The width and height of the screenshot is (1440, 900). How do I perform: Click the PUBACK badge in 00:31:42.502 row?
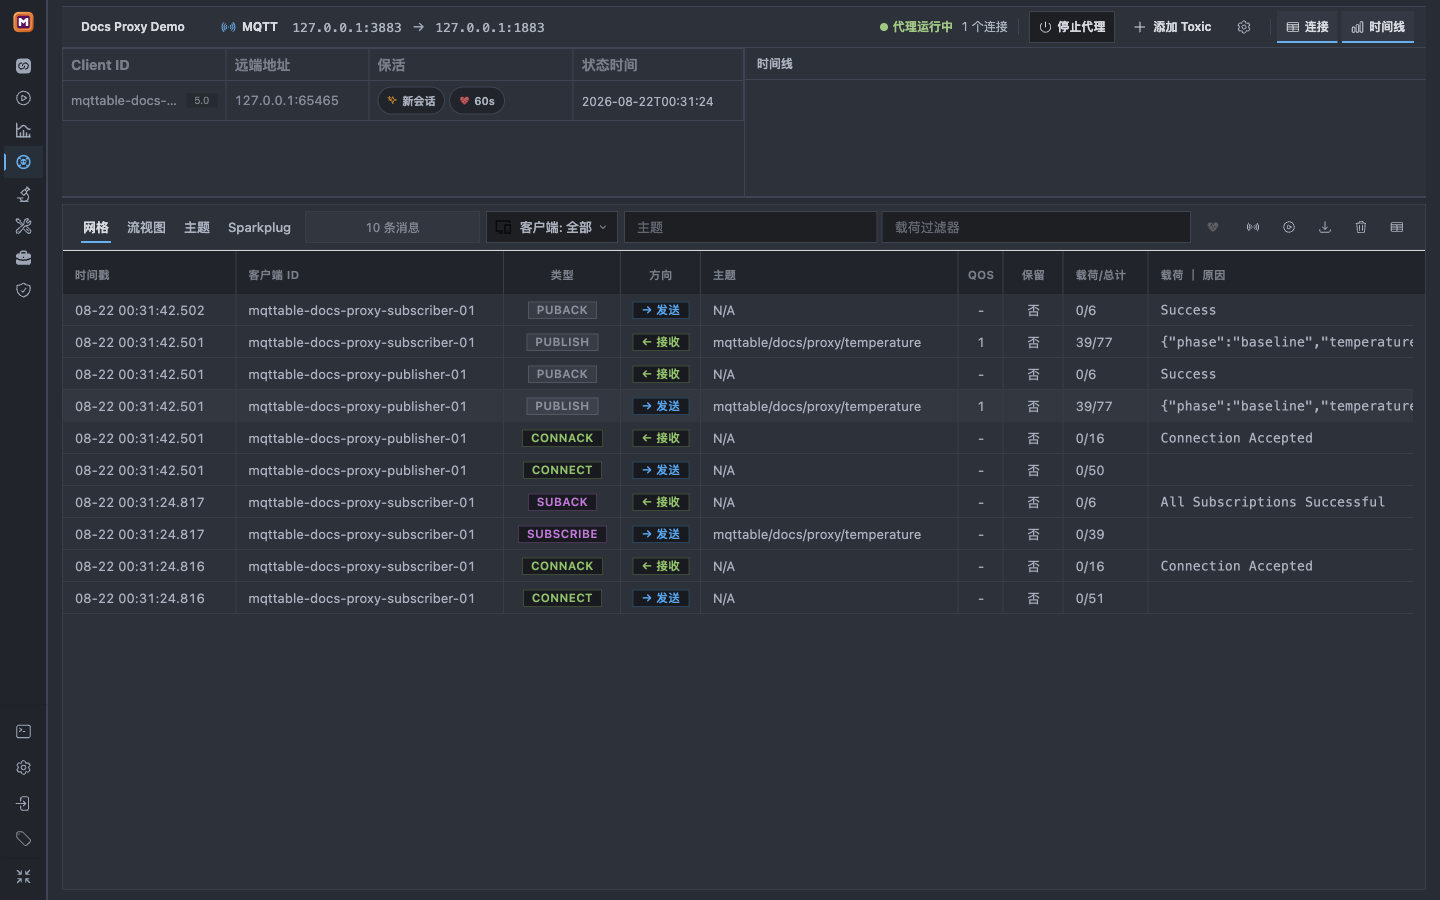coord(562,310)
